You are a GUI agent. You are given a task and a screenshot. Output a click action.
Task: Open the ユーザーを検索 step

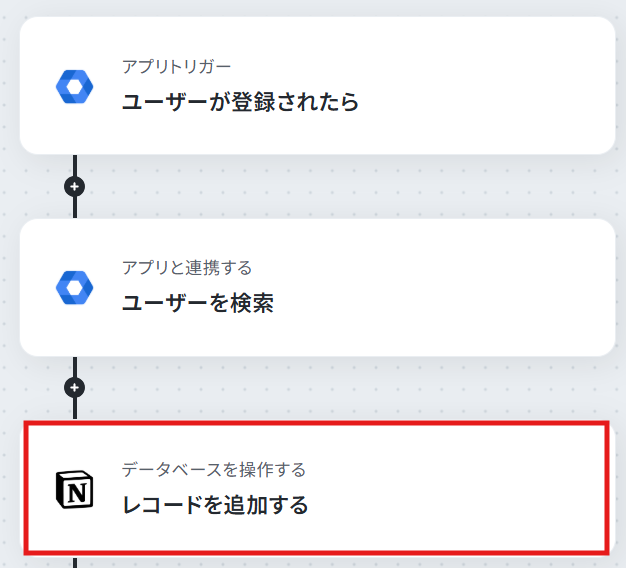(198, 303)
